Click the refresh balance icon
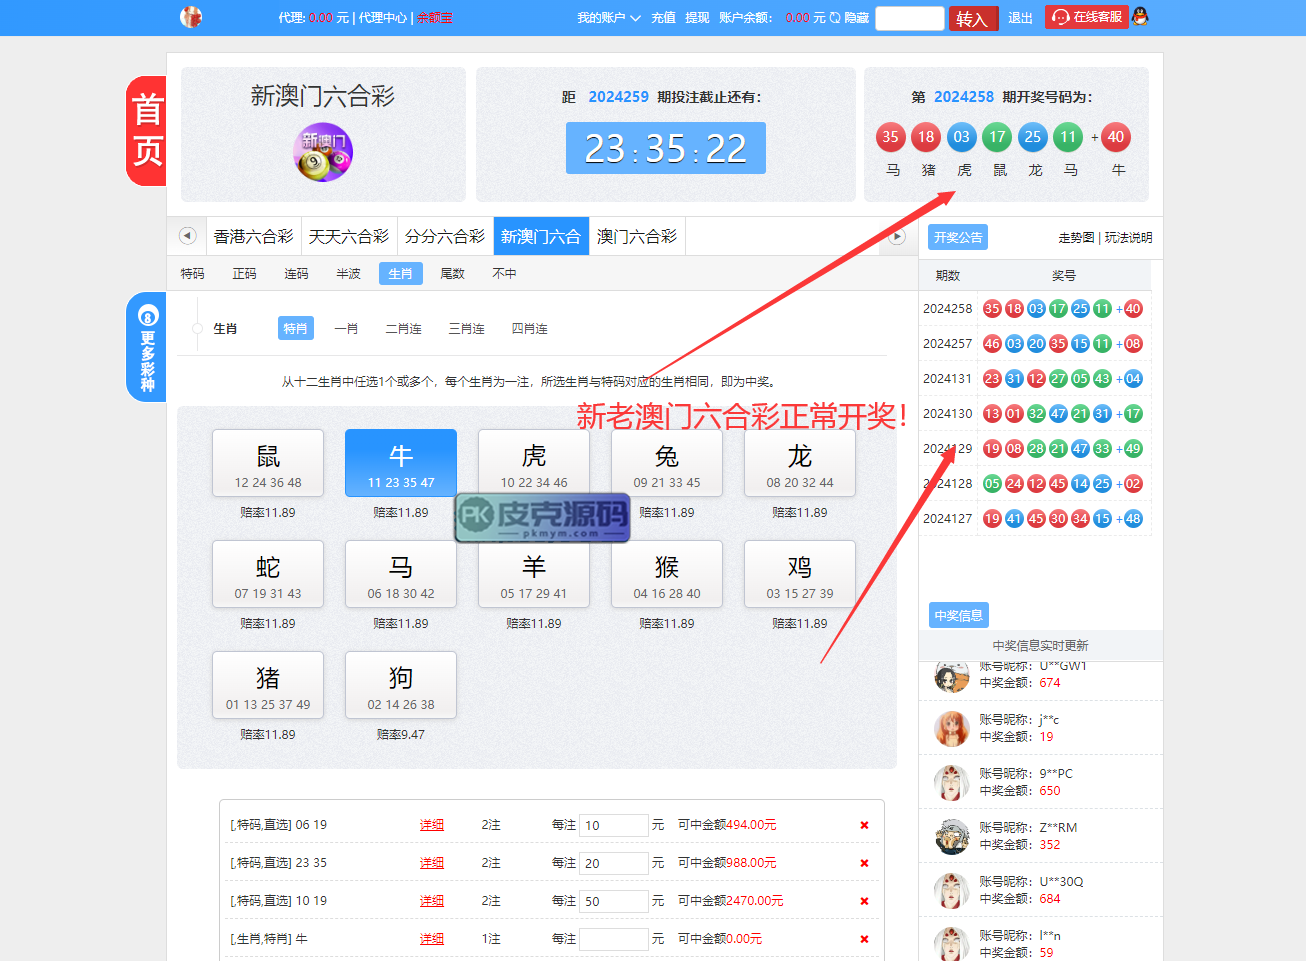The width and height of the screenshot is (1306, 961). 834,18
